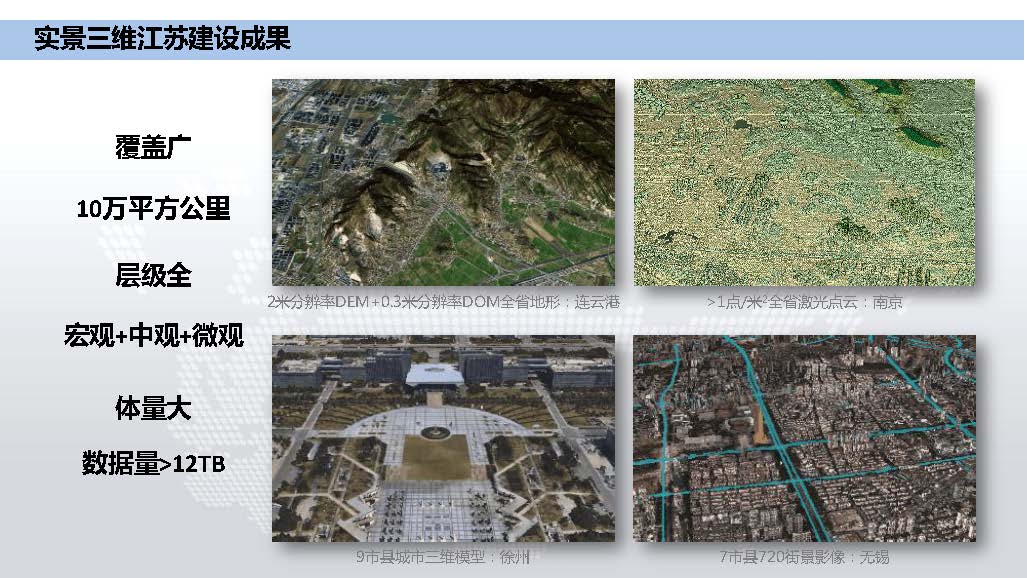Select the 层级全 heading text
Viewport: 1027px width, 578px height.
click(153, 274)
